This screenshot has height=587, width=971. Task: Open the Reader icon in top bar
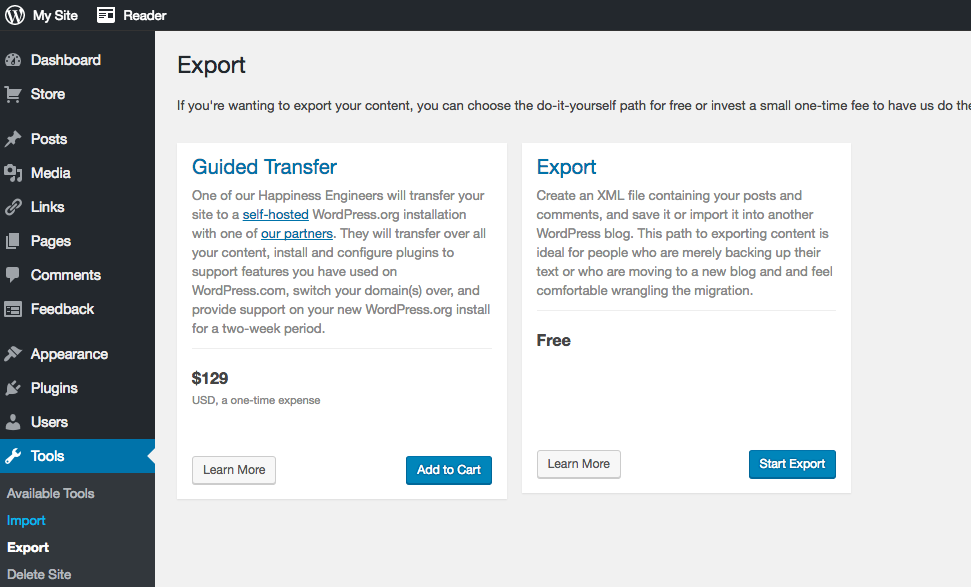click(x=106, y=15)
